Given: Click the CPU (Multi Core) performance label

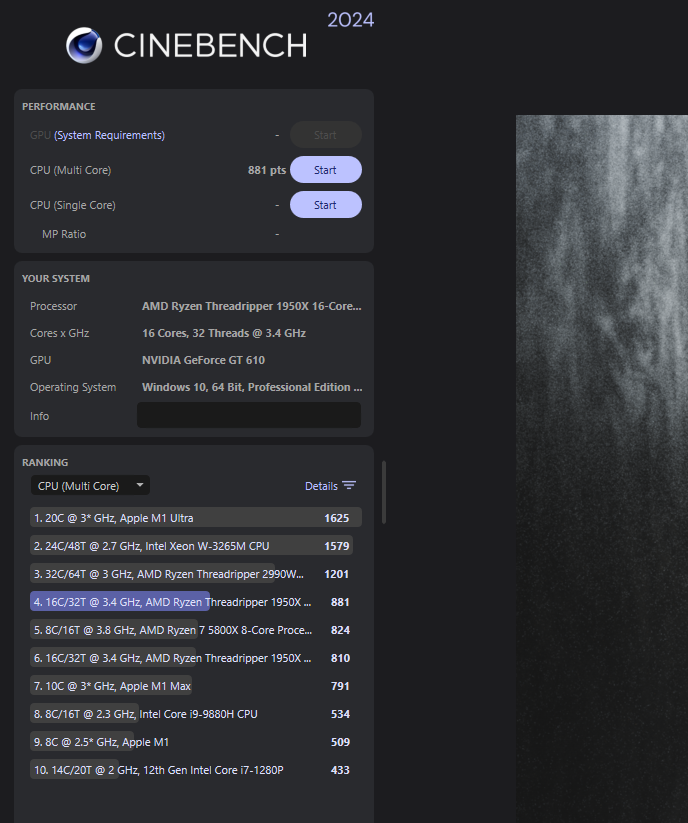Looking at the screenshot, I should coord(70,170).
